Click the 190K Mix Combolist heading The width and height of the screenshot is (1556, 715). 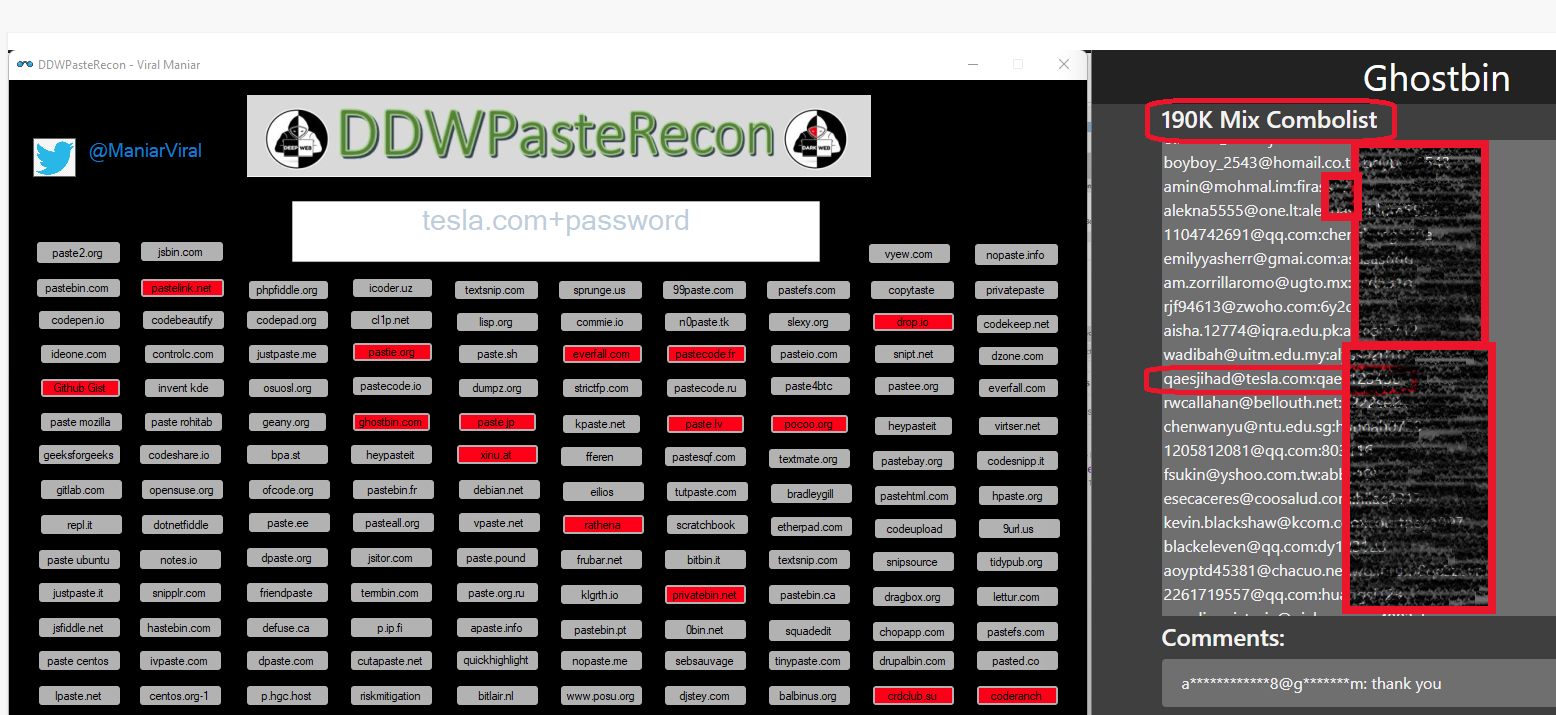pyautogui.click(x=1269, y=120)
